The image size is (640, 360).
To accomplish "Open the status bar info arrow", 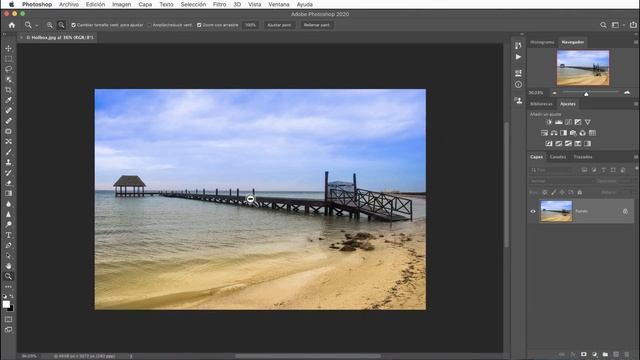I will pos(131,356).
